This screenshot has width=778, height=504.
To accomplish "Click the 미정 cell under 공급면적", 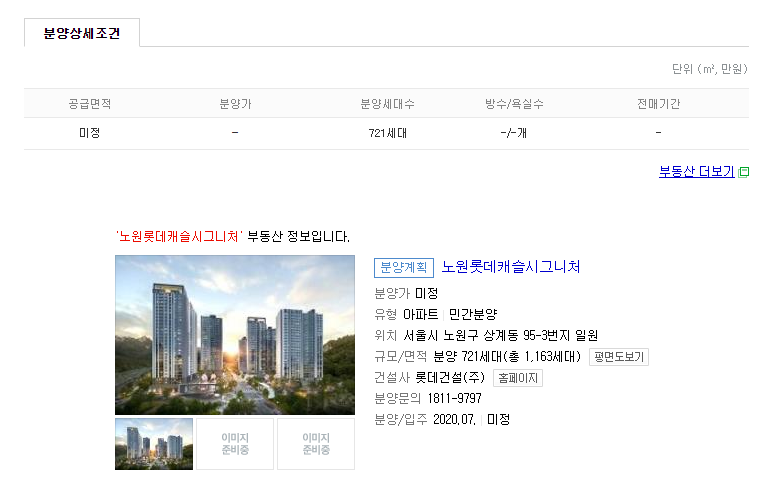I will (89, 133).
